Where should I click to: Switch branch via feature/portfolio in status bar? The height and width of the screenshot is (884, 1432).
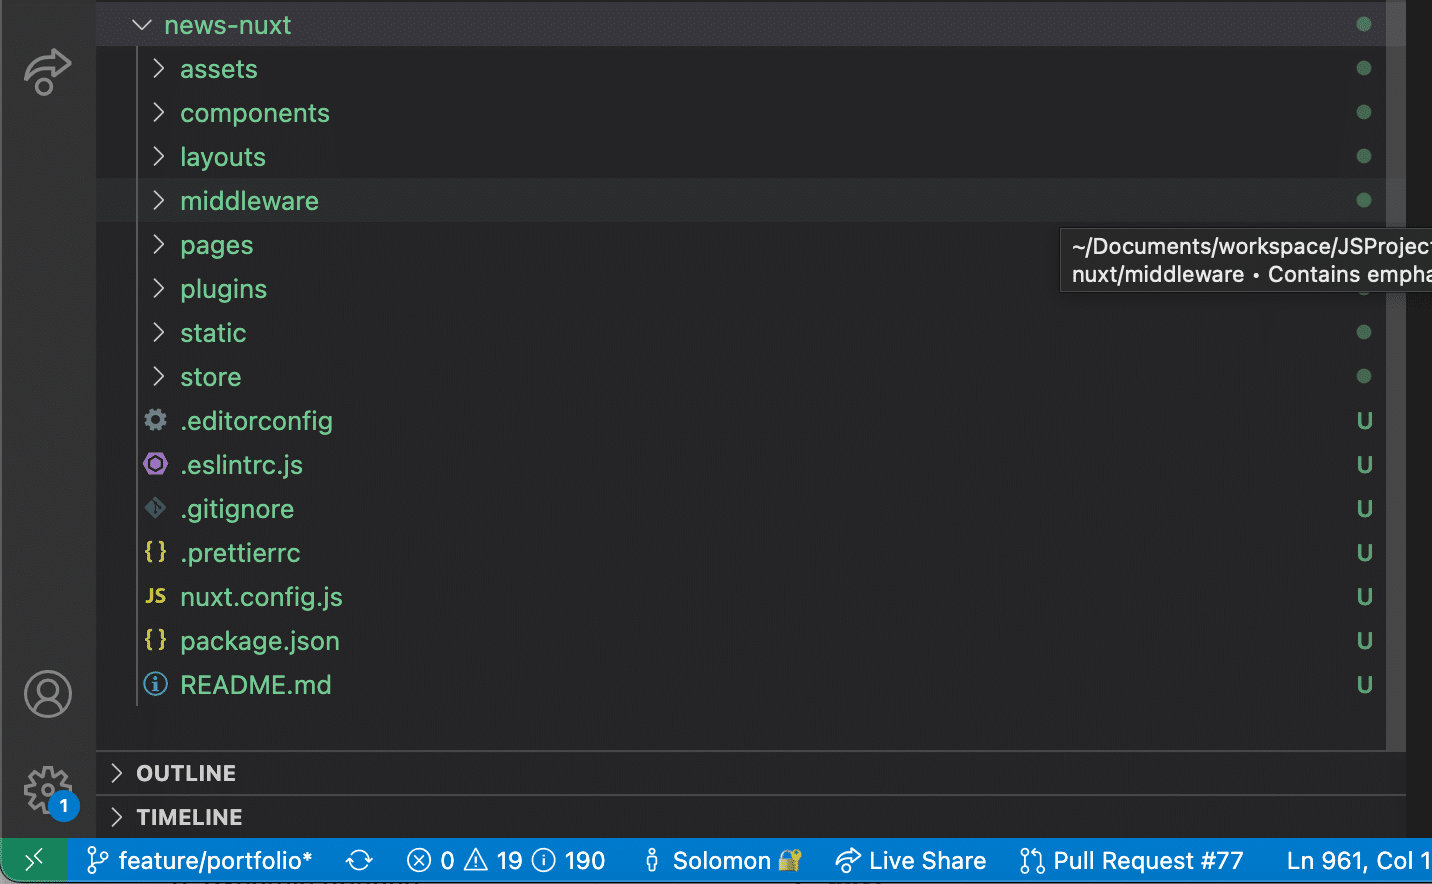point(199,860)
